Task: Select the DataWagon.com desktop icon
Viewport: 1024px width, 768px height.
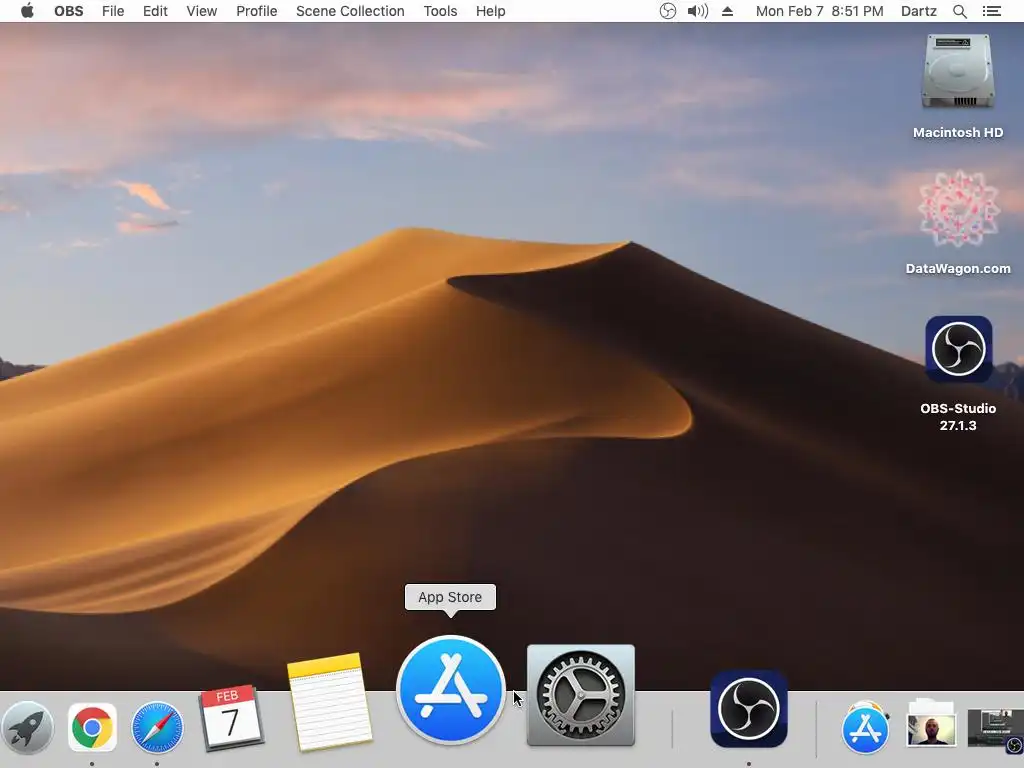Action: (x=958, y=222)
